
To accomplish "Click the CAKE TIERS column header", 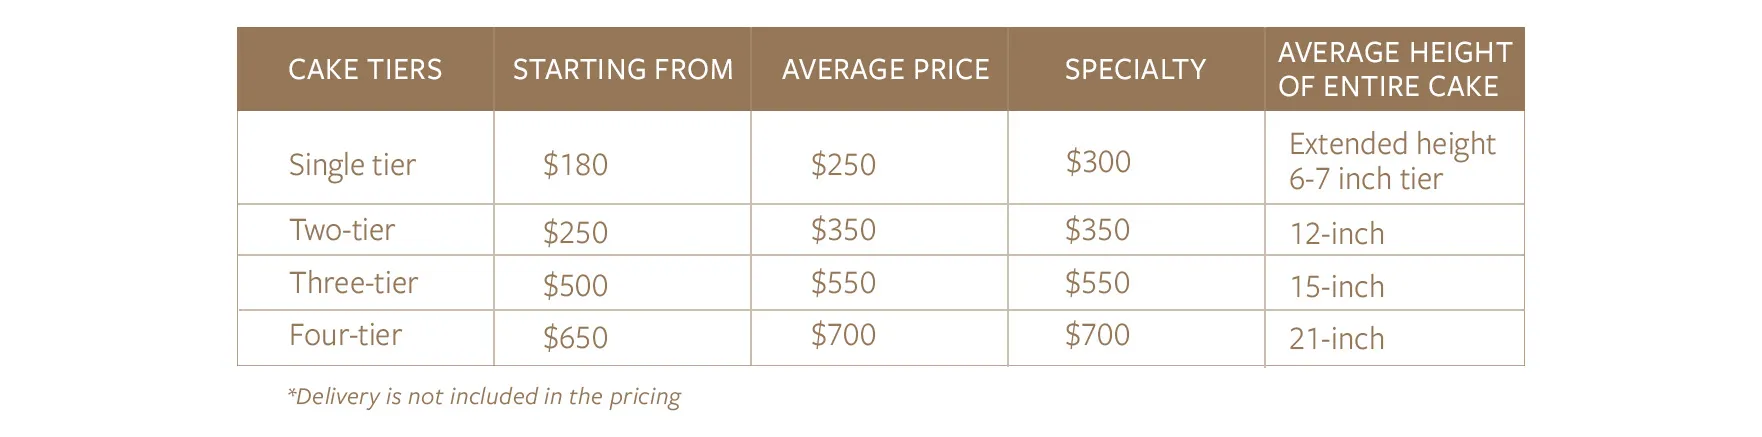I will click(x=365, y=69).
